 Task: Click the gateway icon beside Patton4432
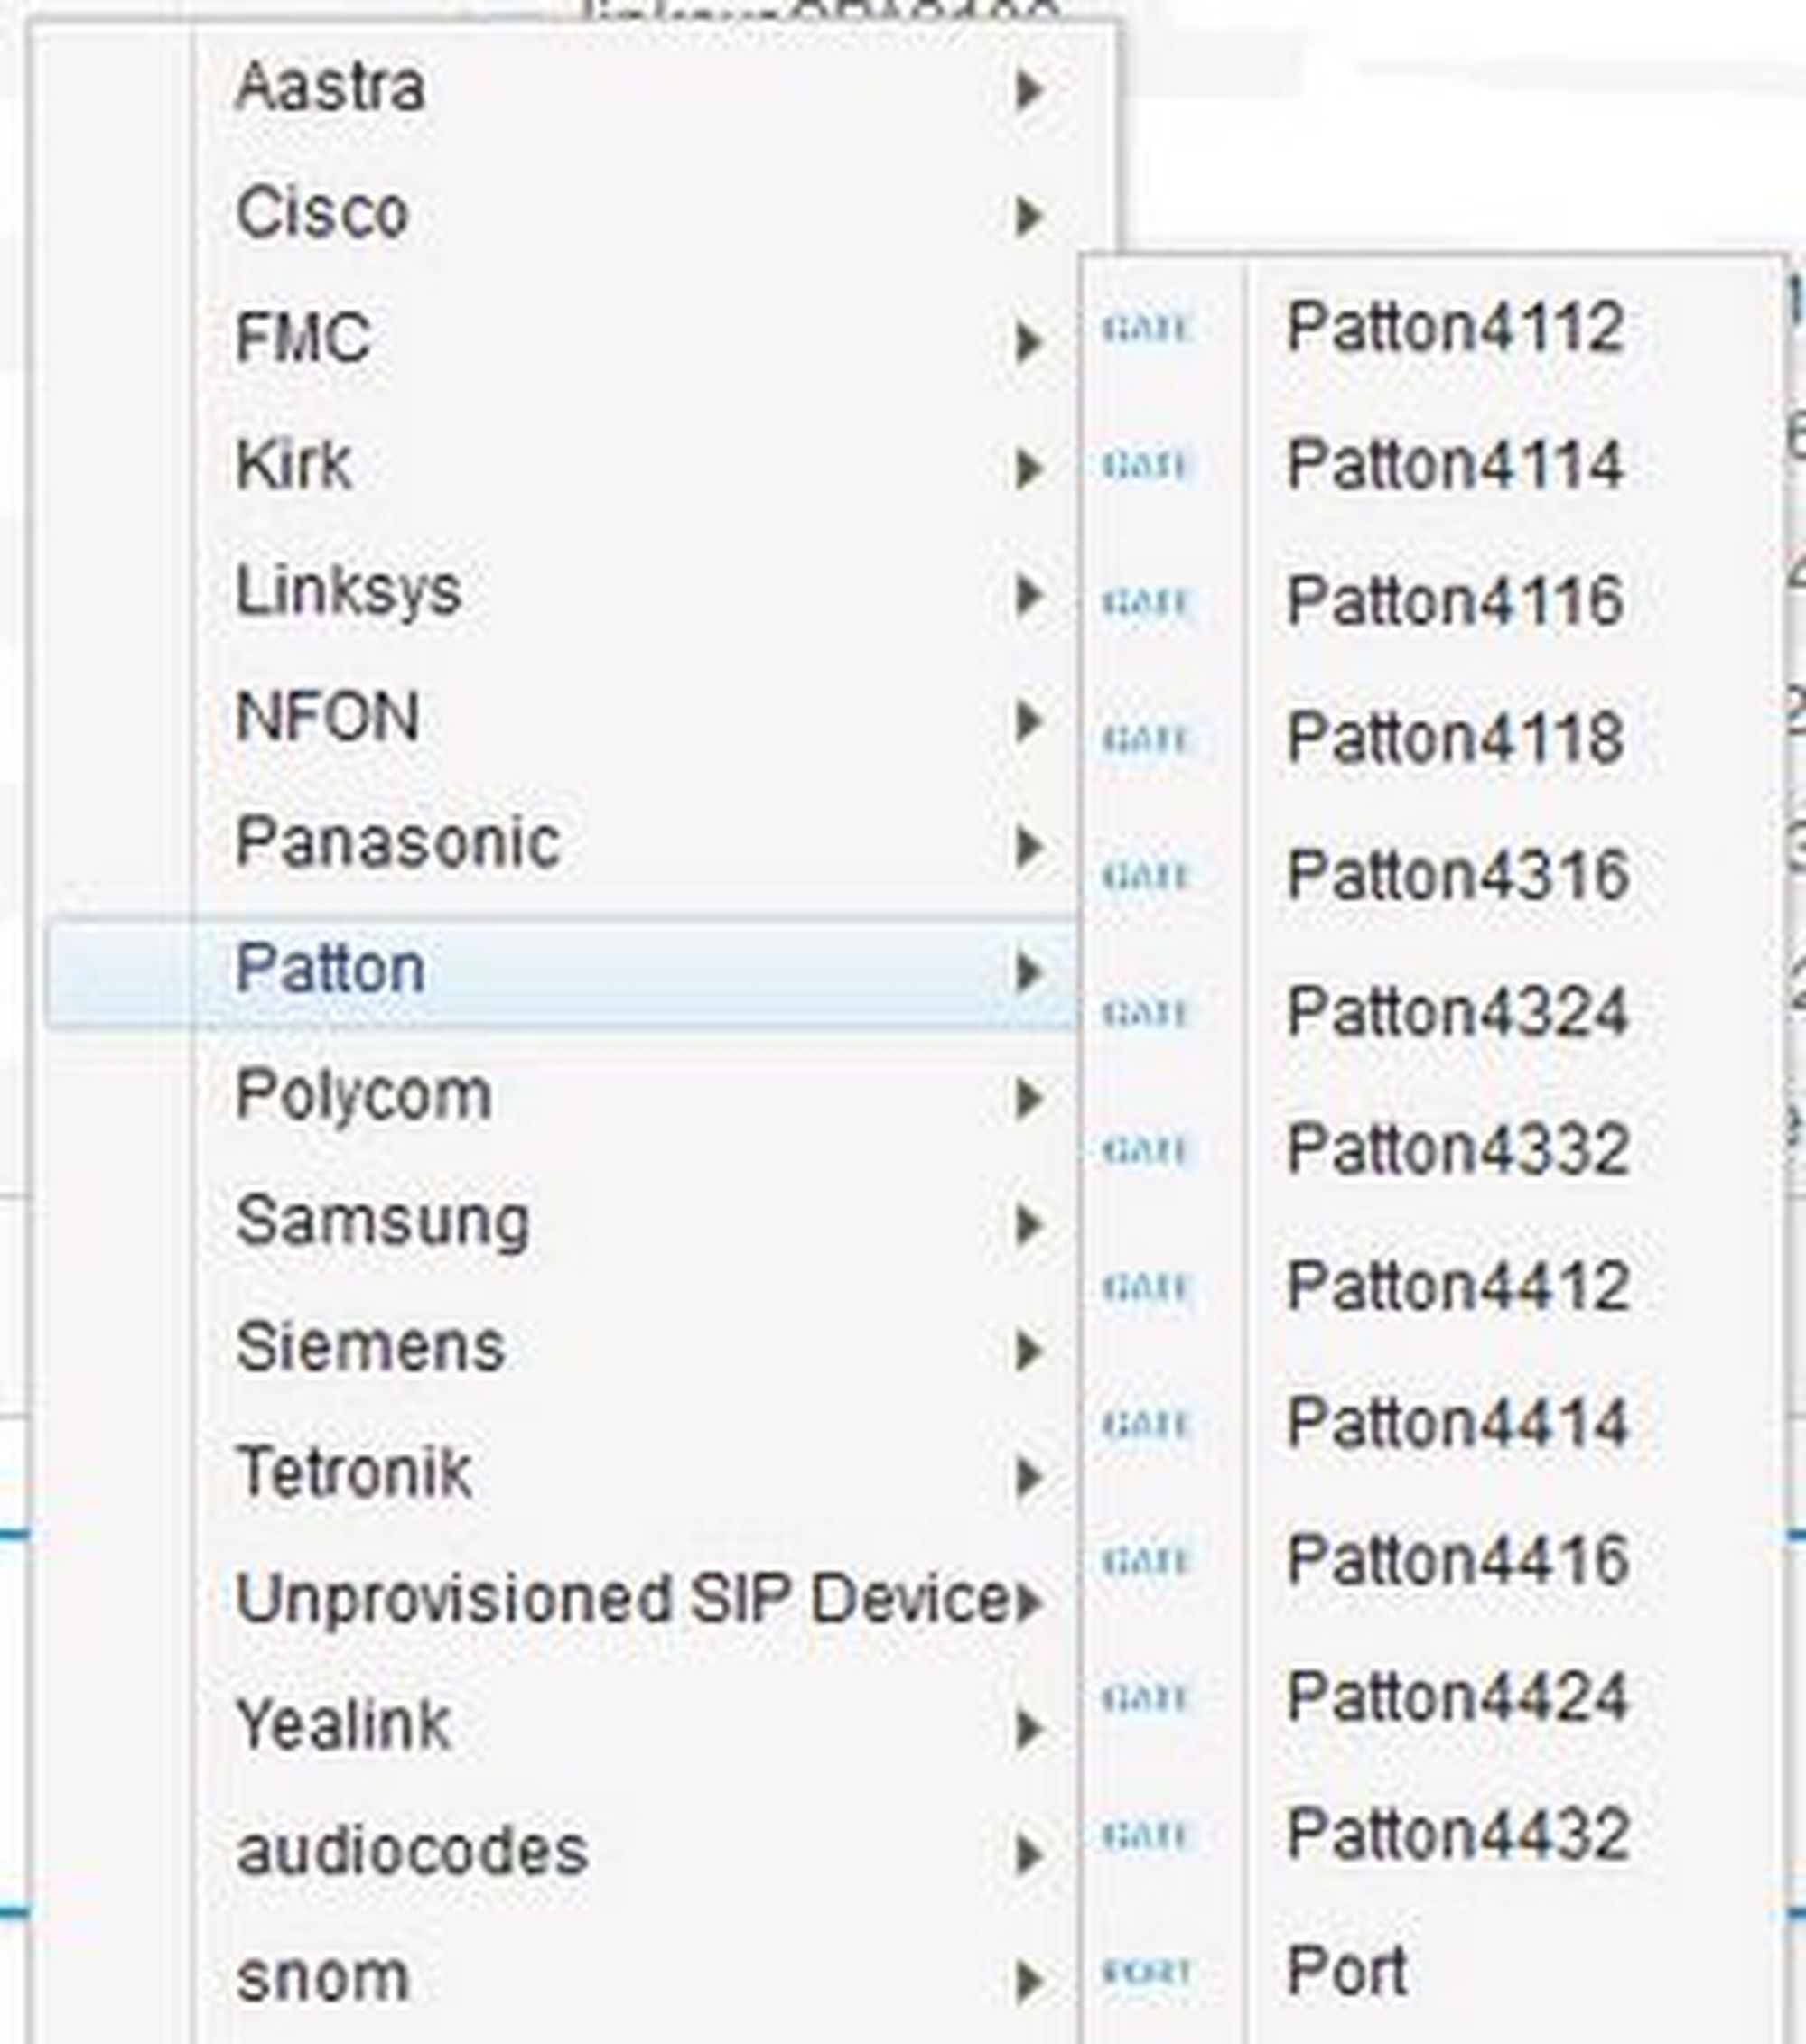click(1146, 1835)
